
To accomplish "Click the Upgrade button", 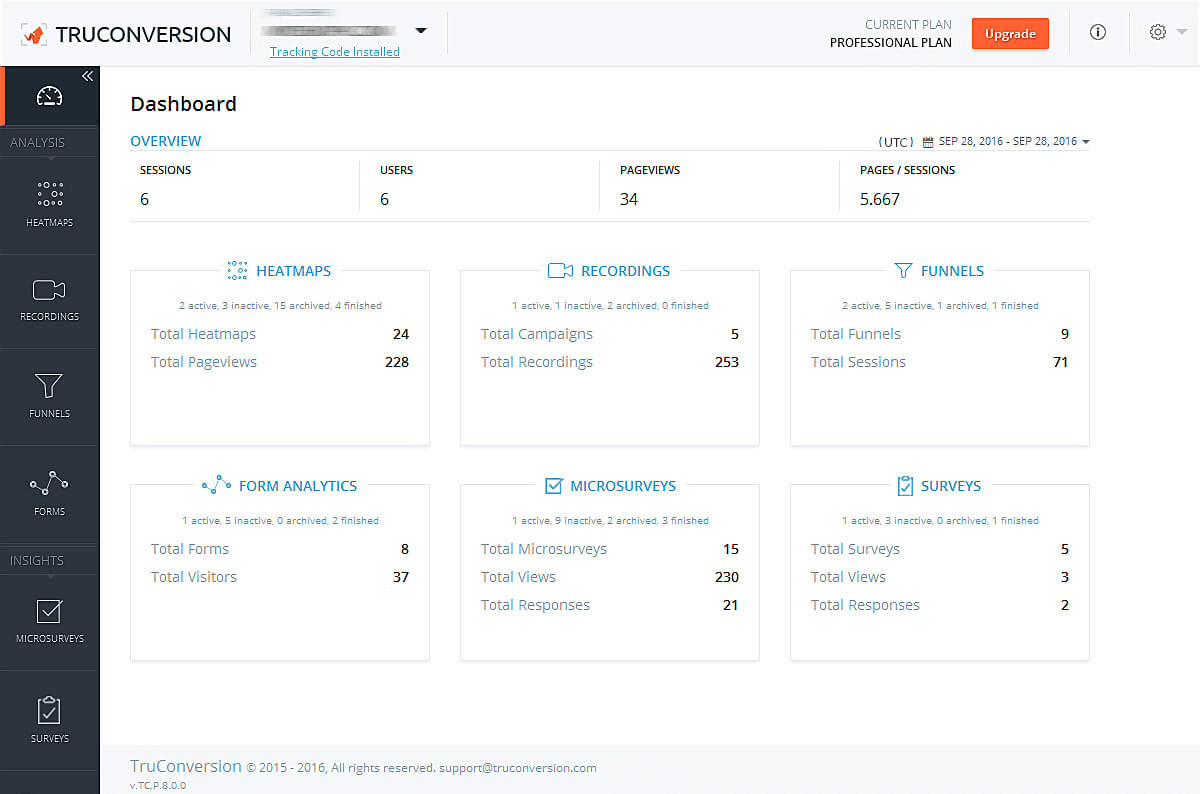I will (1010, 34).
